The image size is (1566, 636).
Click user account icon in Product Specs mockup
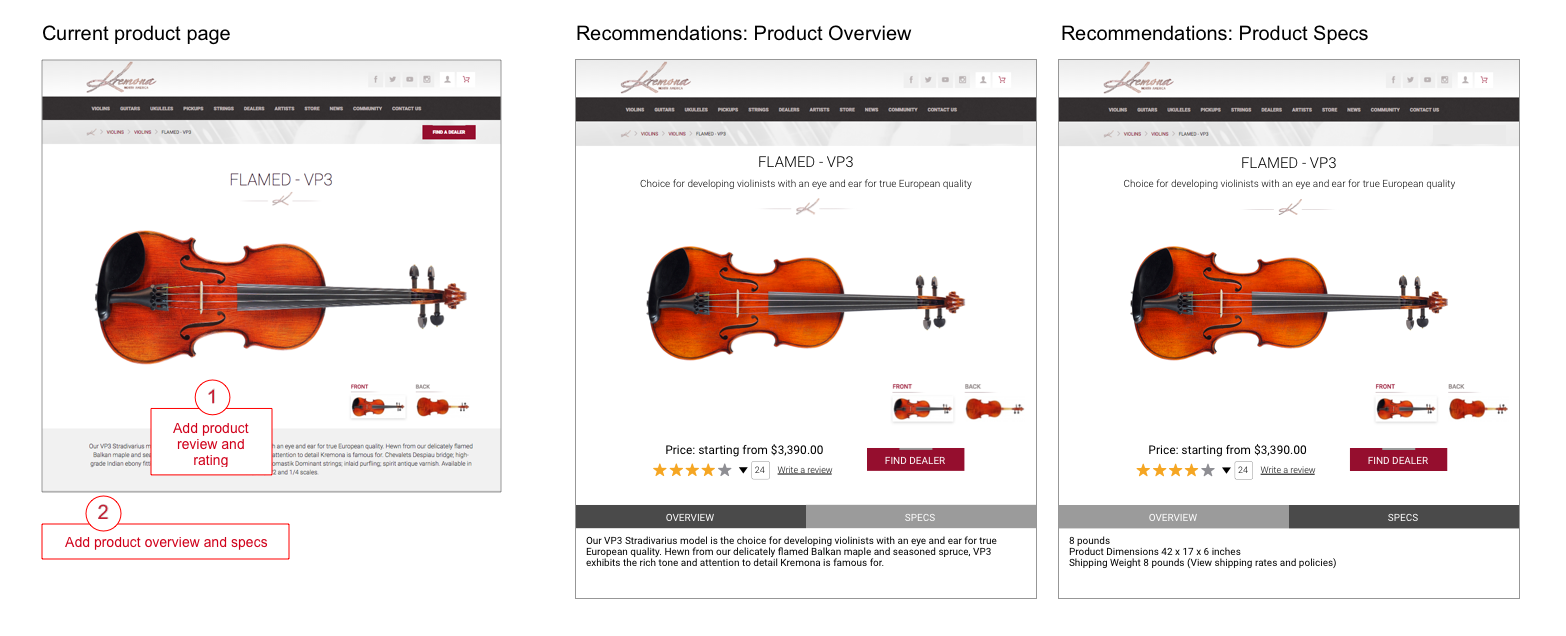pos(1464,80)
